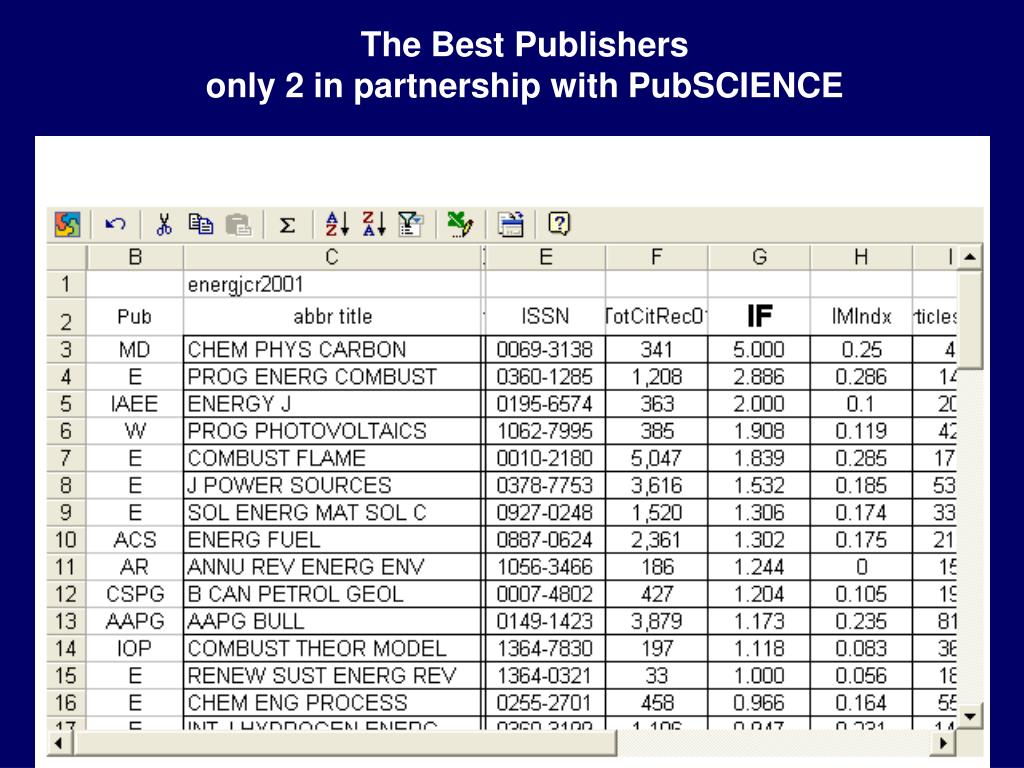This screenshot has width=1024, height=768.
Task: Select column C header
Action: click(x=332, y=257)
